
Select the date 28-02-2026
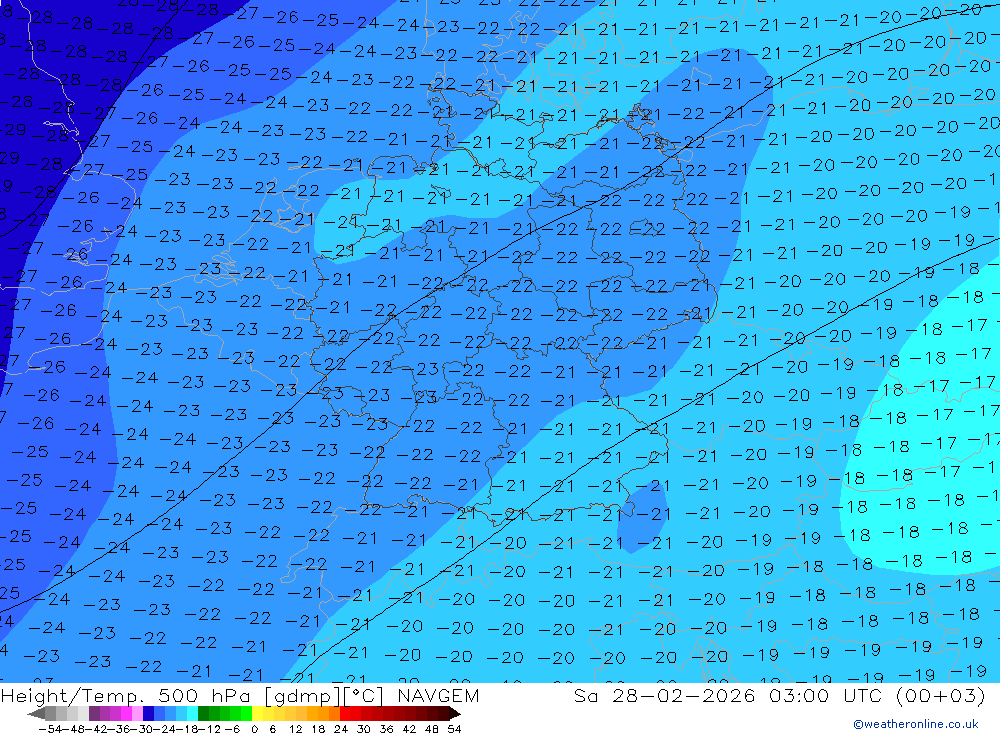(x=684, y=695)
